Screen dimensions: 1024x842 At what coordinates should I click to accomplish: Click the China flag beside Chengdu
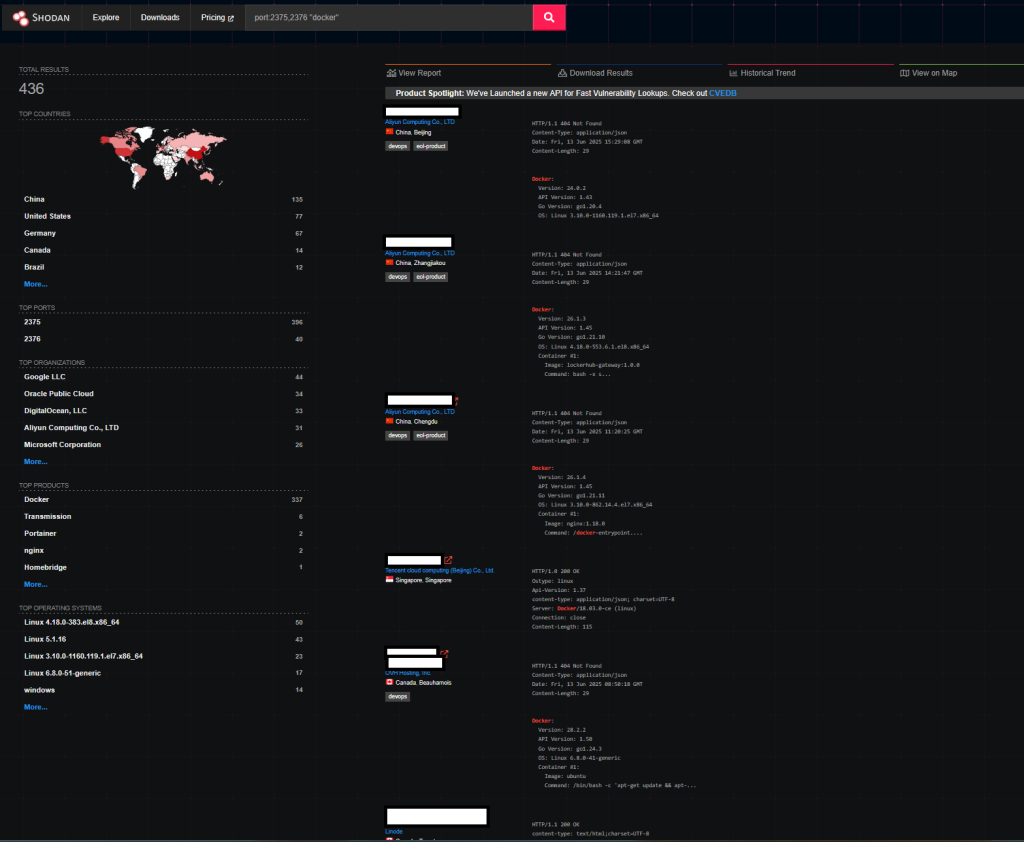pyautogui.click(x=389, y=421)
